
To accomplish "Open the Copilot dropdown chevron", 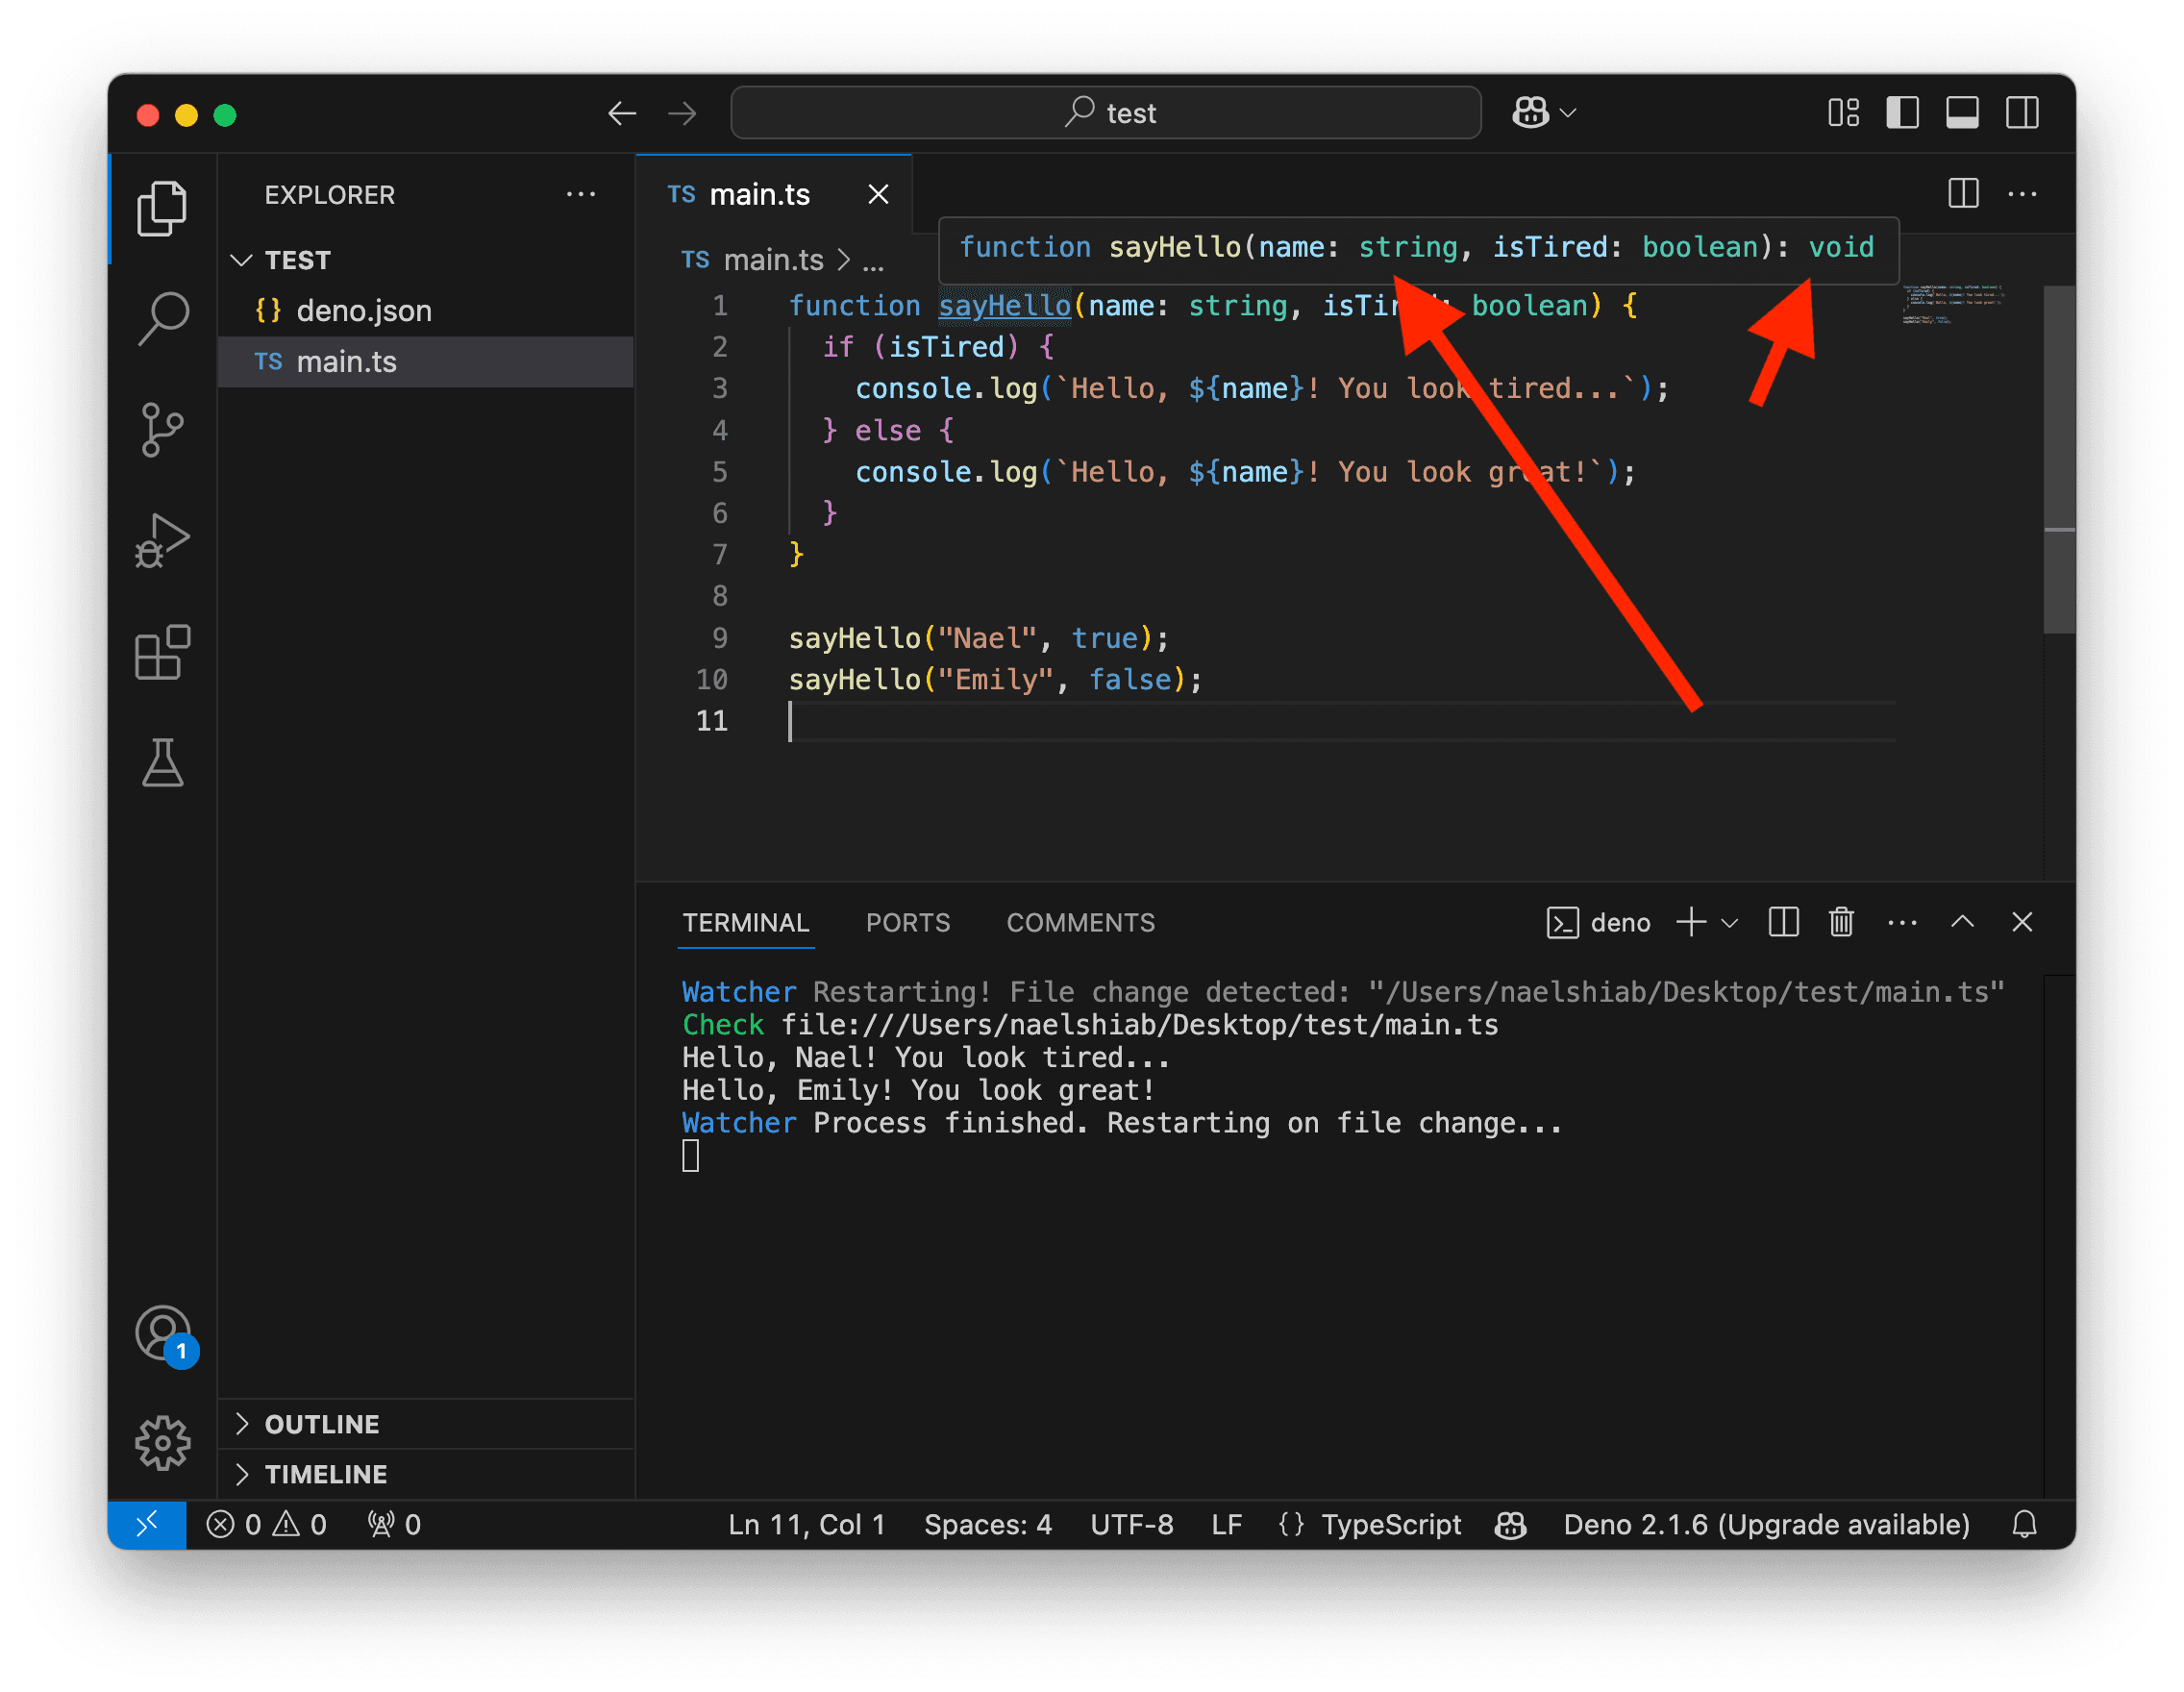I will [x=1568, y=113].
